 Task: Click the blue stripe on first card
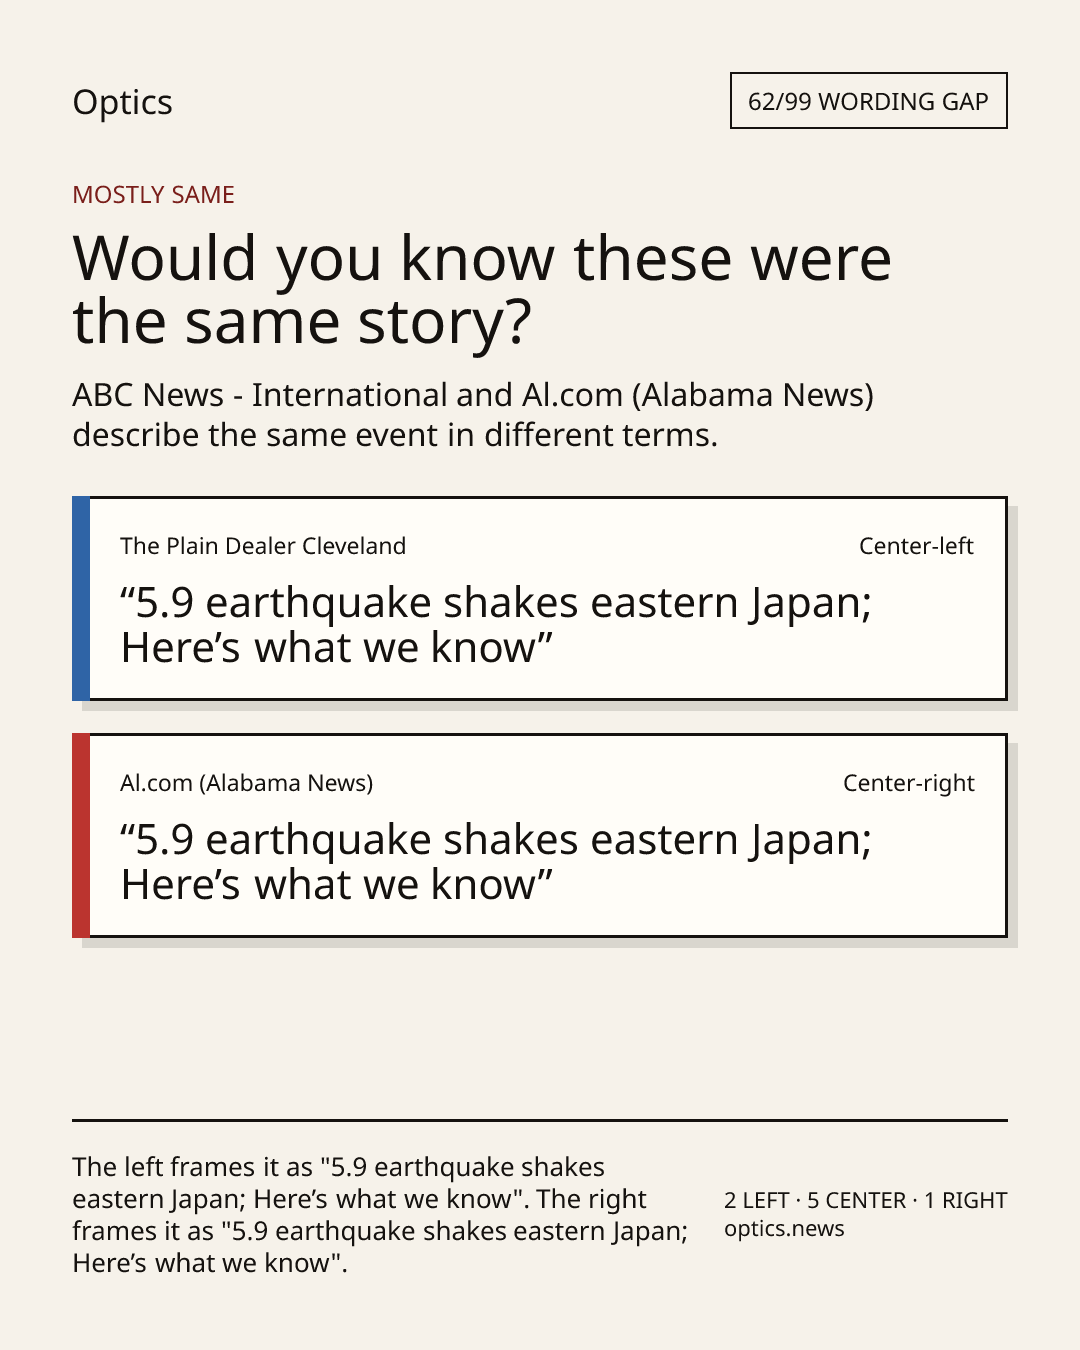coord(81,598)
